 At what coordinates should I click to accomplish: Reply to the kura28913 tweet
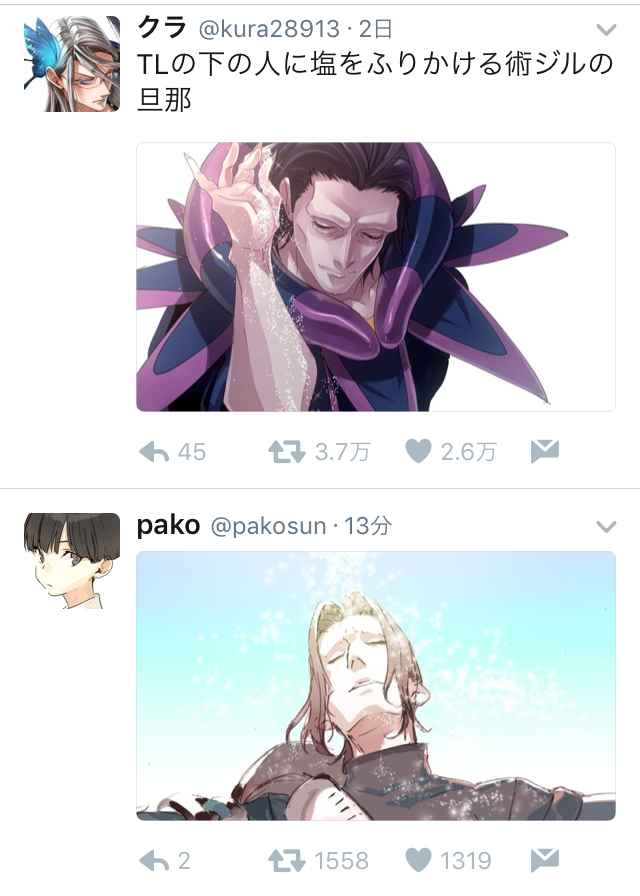tap(154, 452)
